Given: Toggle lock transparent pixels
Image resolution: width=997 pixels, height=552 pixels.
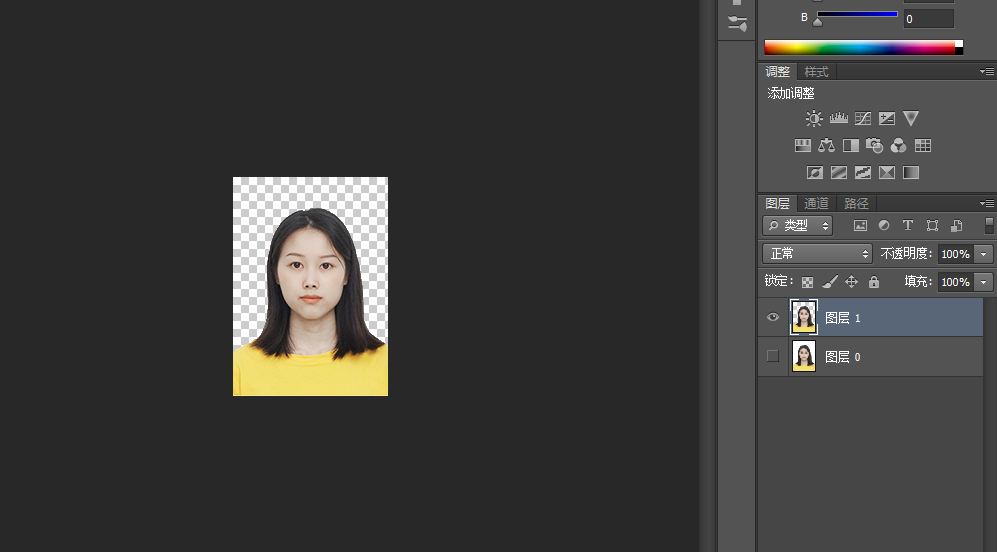Looking at the screenshot, I should pyautogui.click(x=808, y=282).
